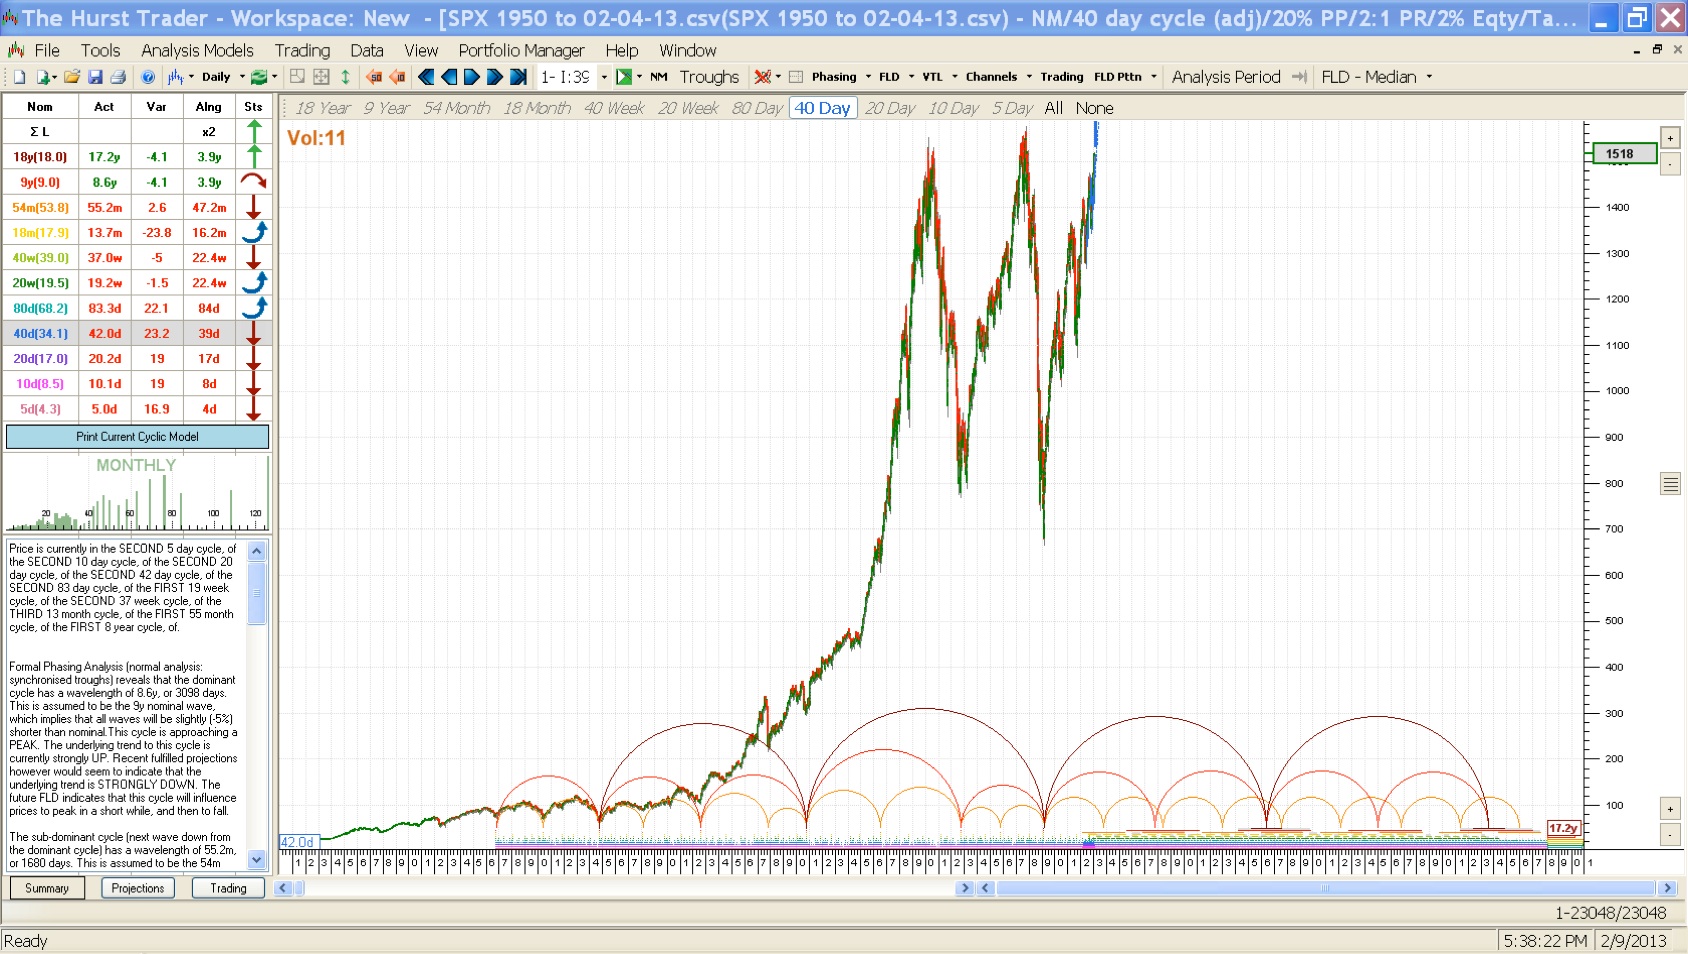Viewport: 1688px width, 954px height.
Task: Jump to the last bar with the end arrow
Action: pyautogui.click(x=518, y=77)
